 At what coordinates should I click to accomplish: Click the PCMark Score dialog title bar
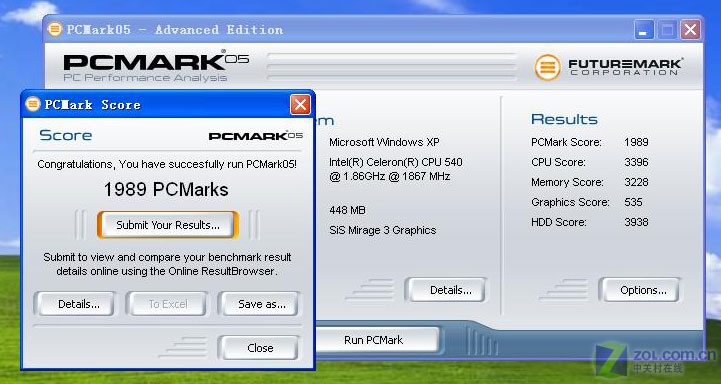168,105
